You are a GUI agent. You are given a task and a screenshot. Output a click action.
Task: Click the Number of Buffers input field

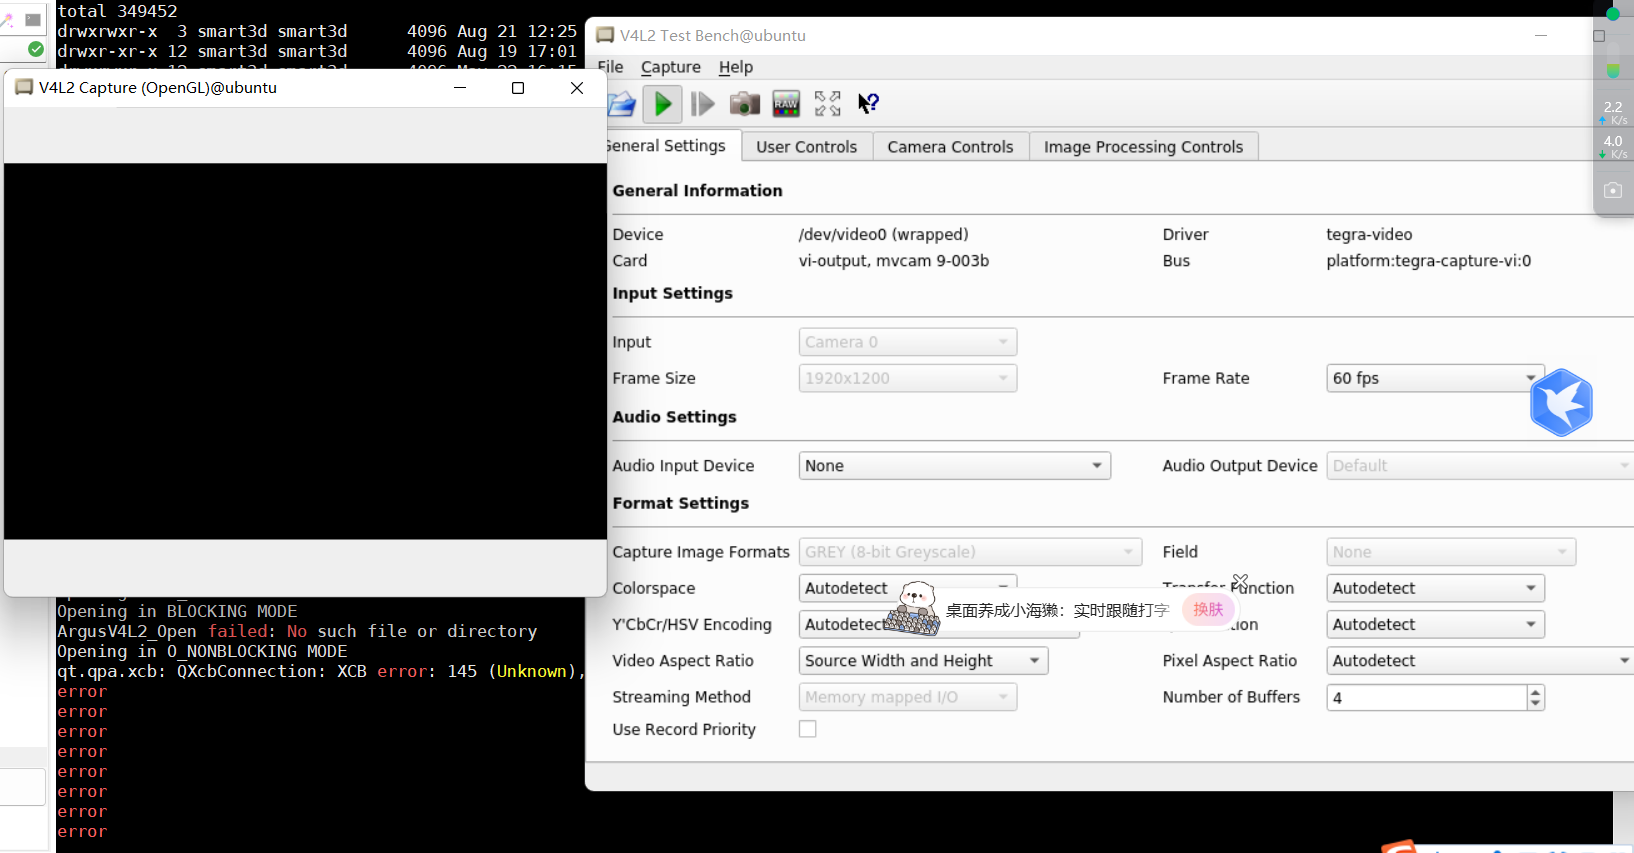[1426, 698]
